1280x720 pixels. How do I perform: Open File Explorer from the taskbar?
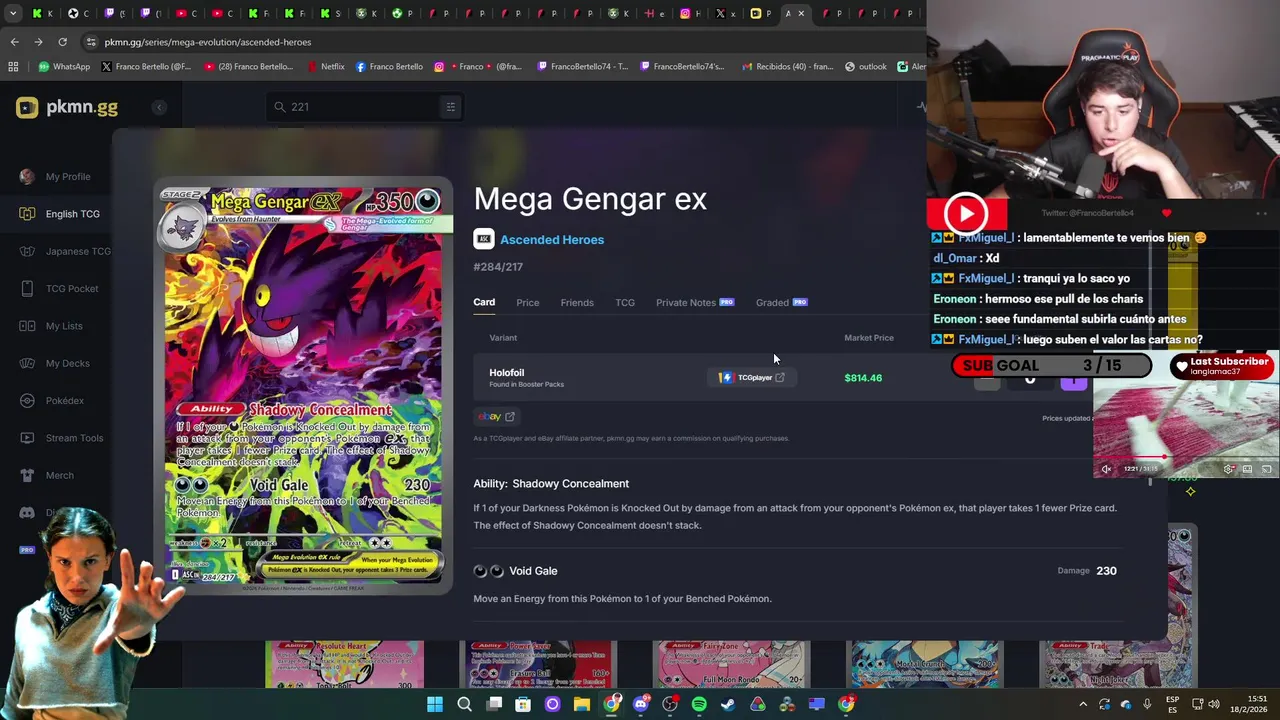click(x=582, y=704)
